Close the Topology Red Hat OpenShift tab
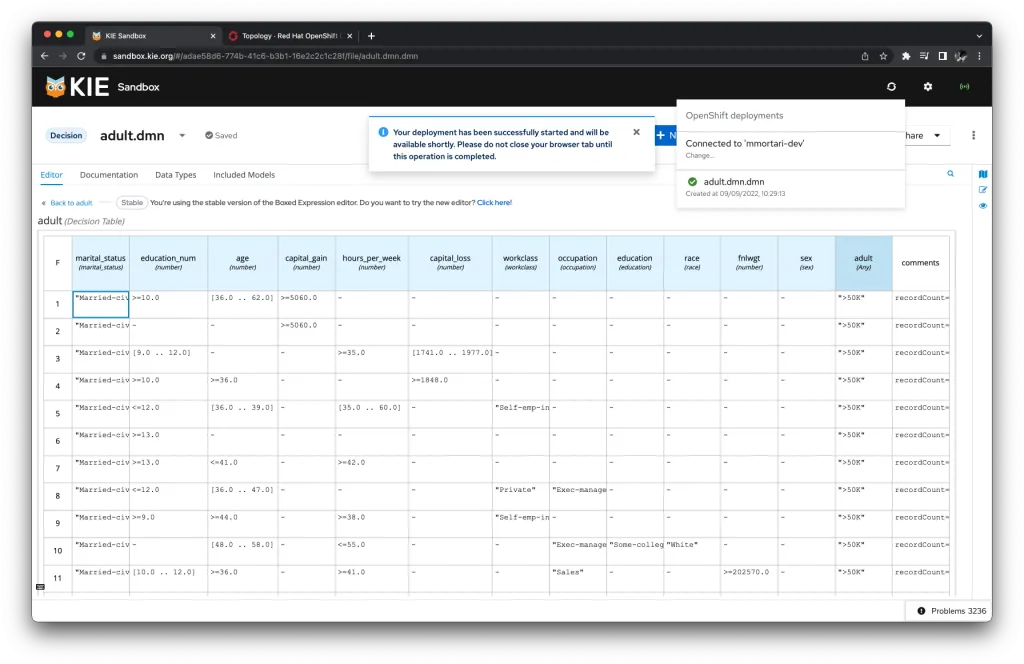The image size is (1024, 664). [x=349, y=36]
